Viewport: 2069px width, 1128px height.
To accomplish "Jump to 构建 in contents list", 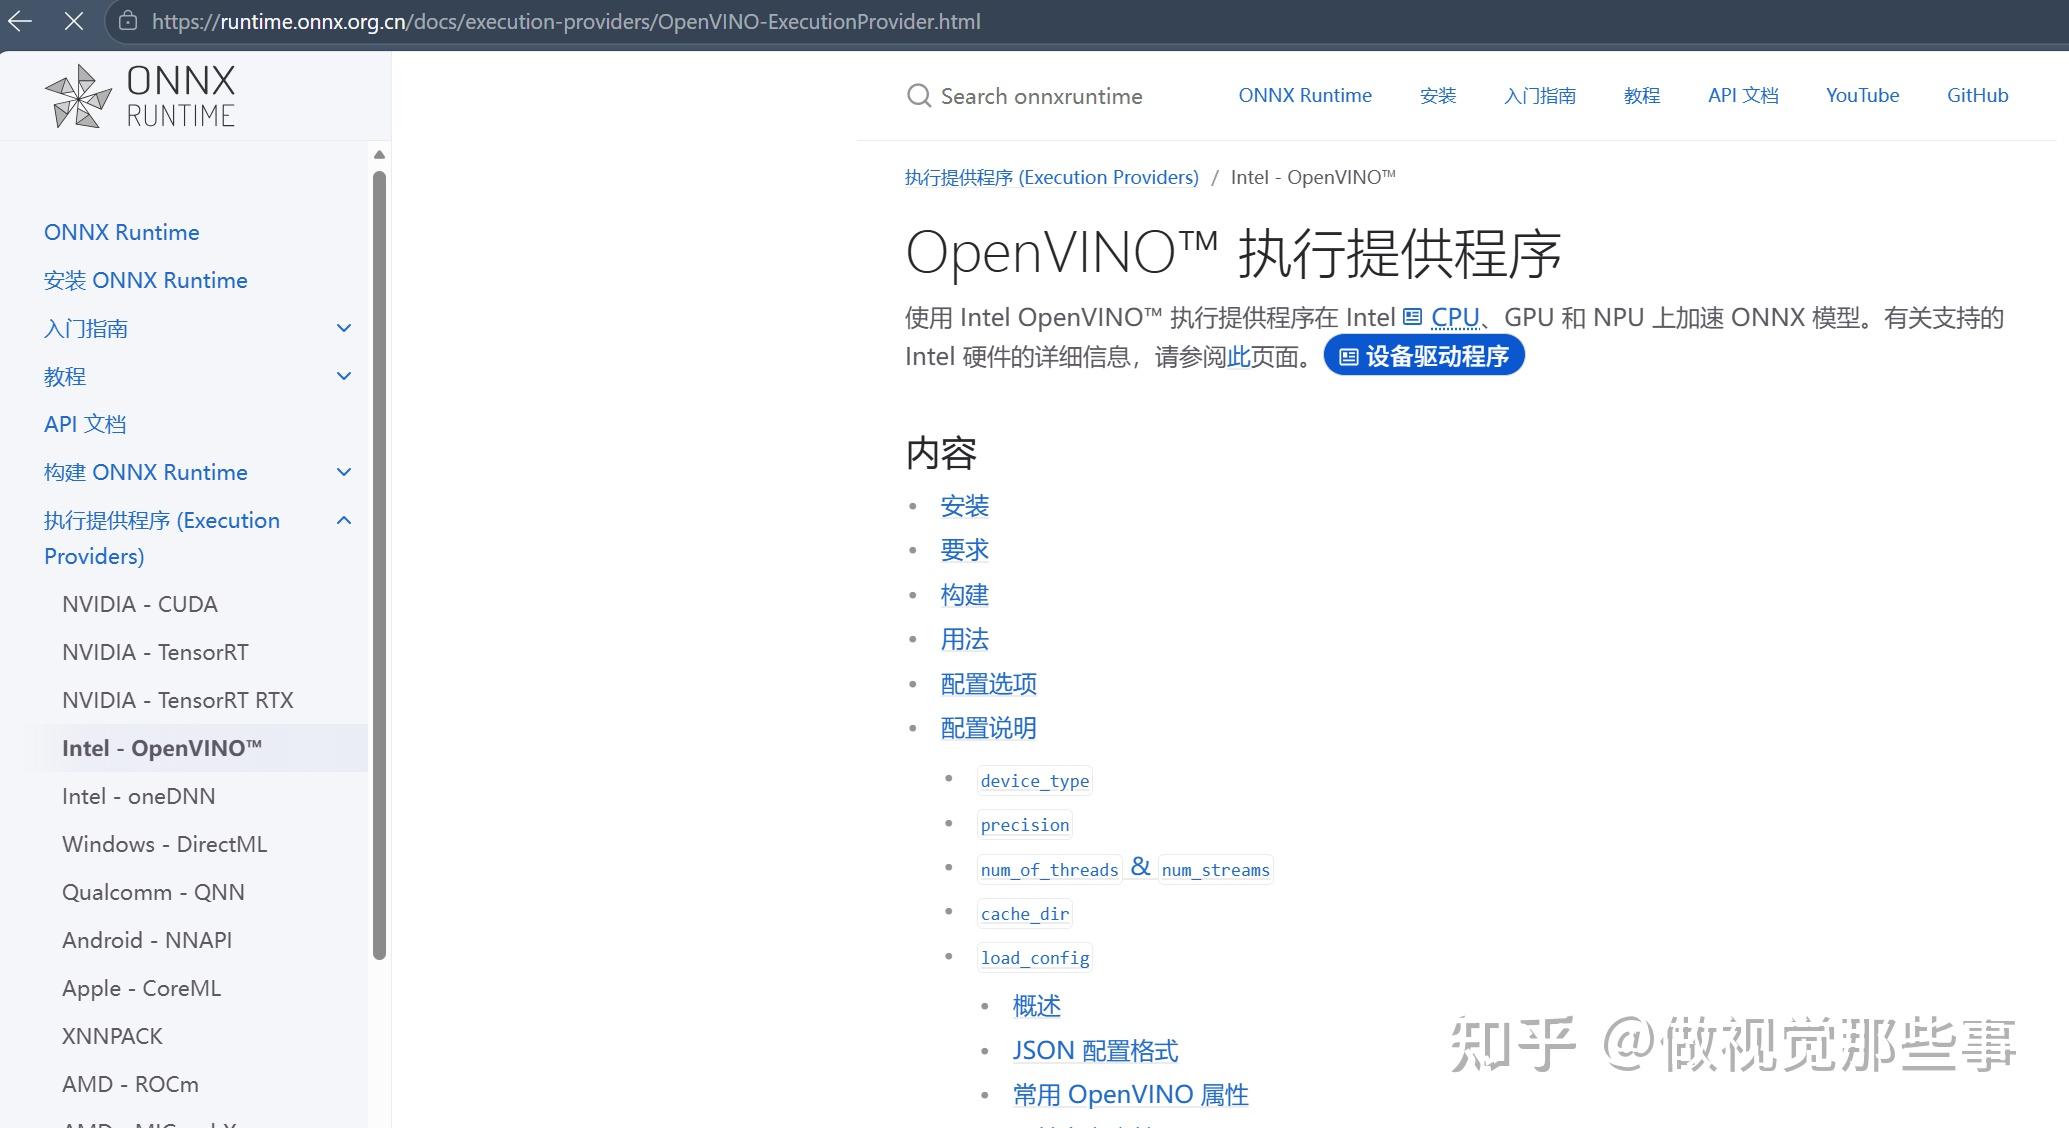I will coord(965,595).
